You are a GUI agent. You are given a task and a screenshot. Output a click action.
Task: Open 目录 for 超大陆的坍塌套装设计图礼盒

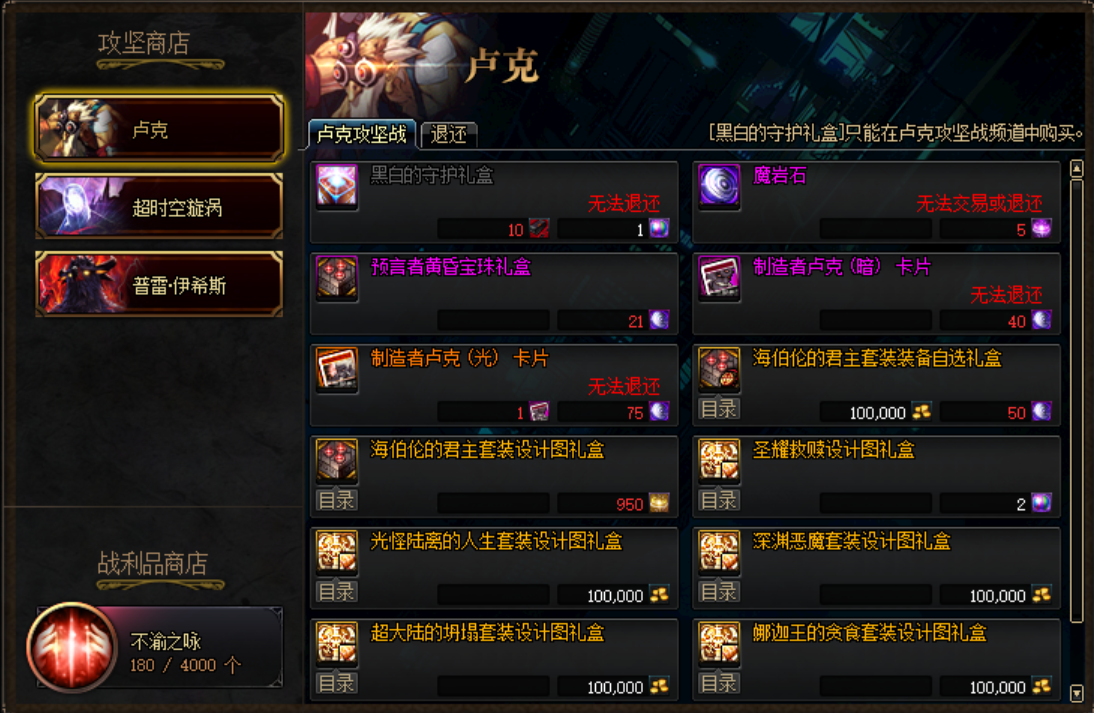point(336,683)
